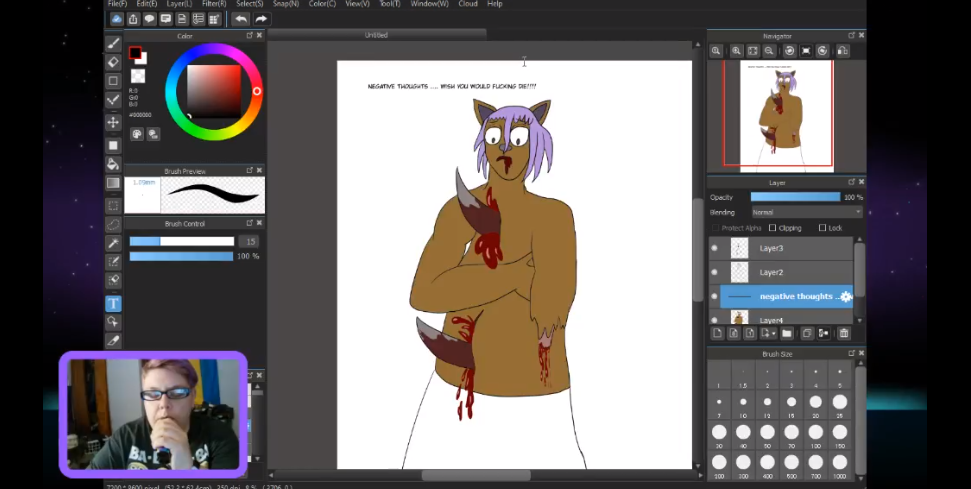Image resolution: width=971 pixels, height=489 pixels.
Task: Click the Redo arrow
Action: [x=261, y=19]
